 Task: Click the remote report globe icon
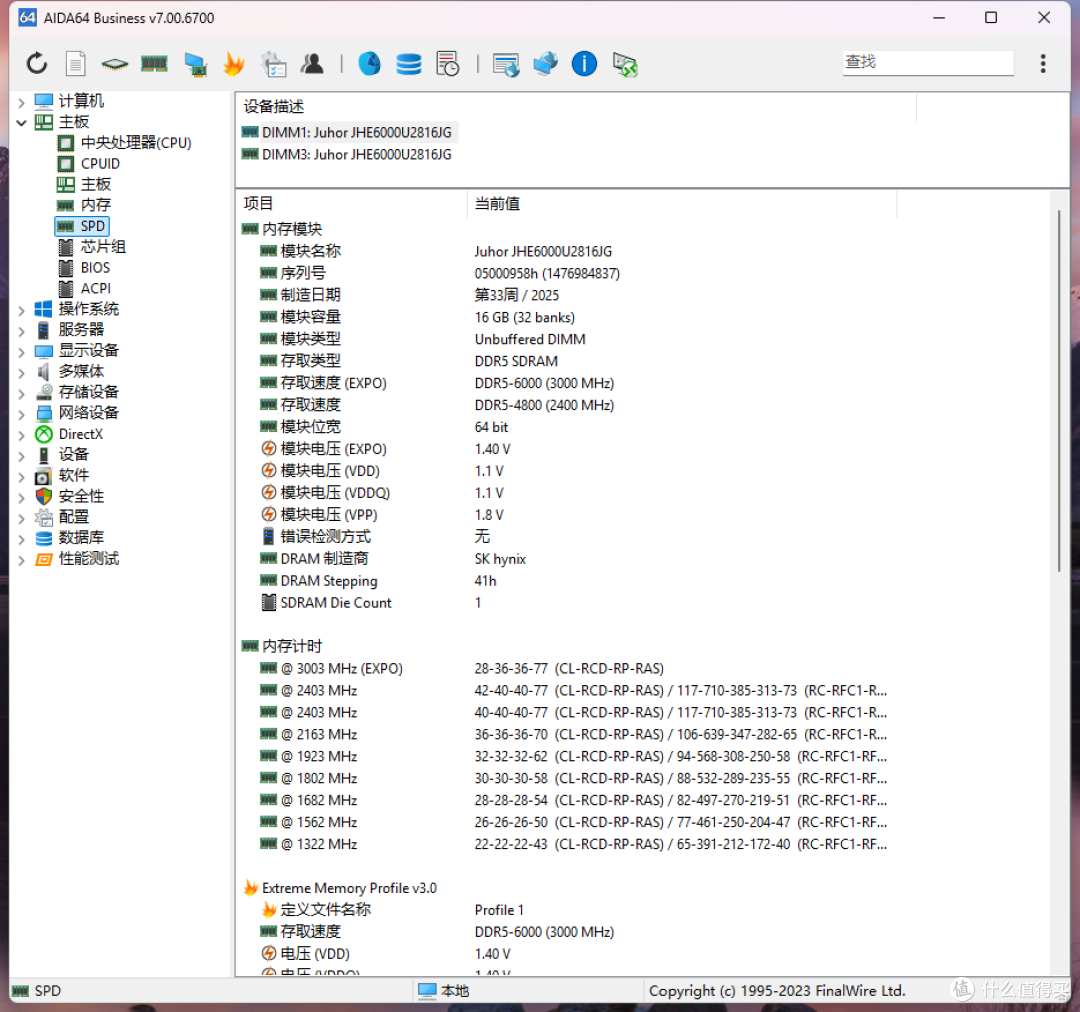click(x=506, y=64)
